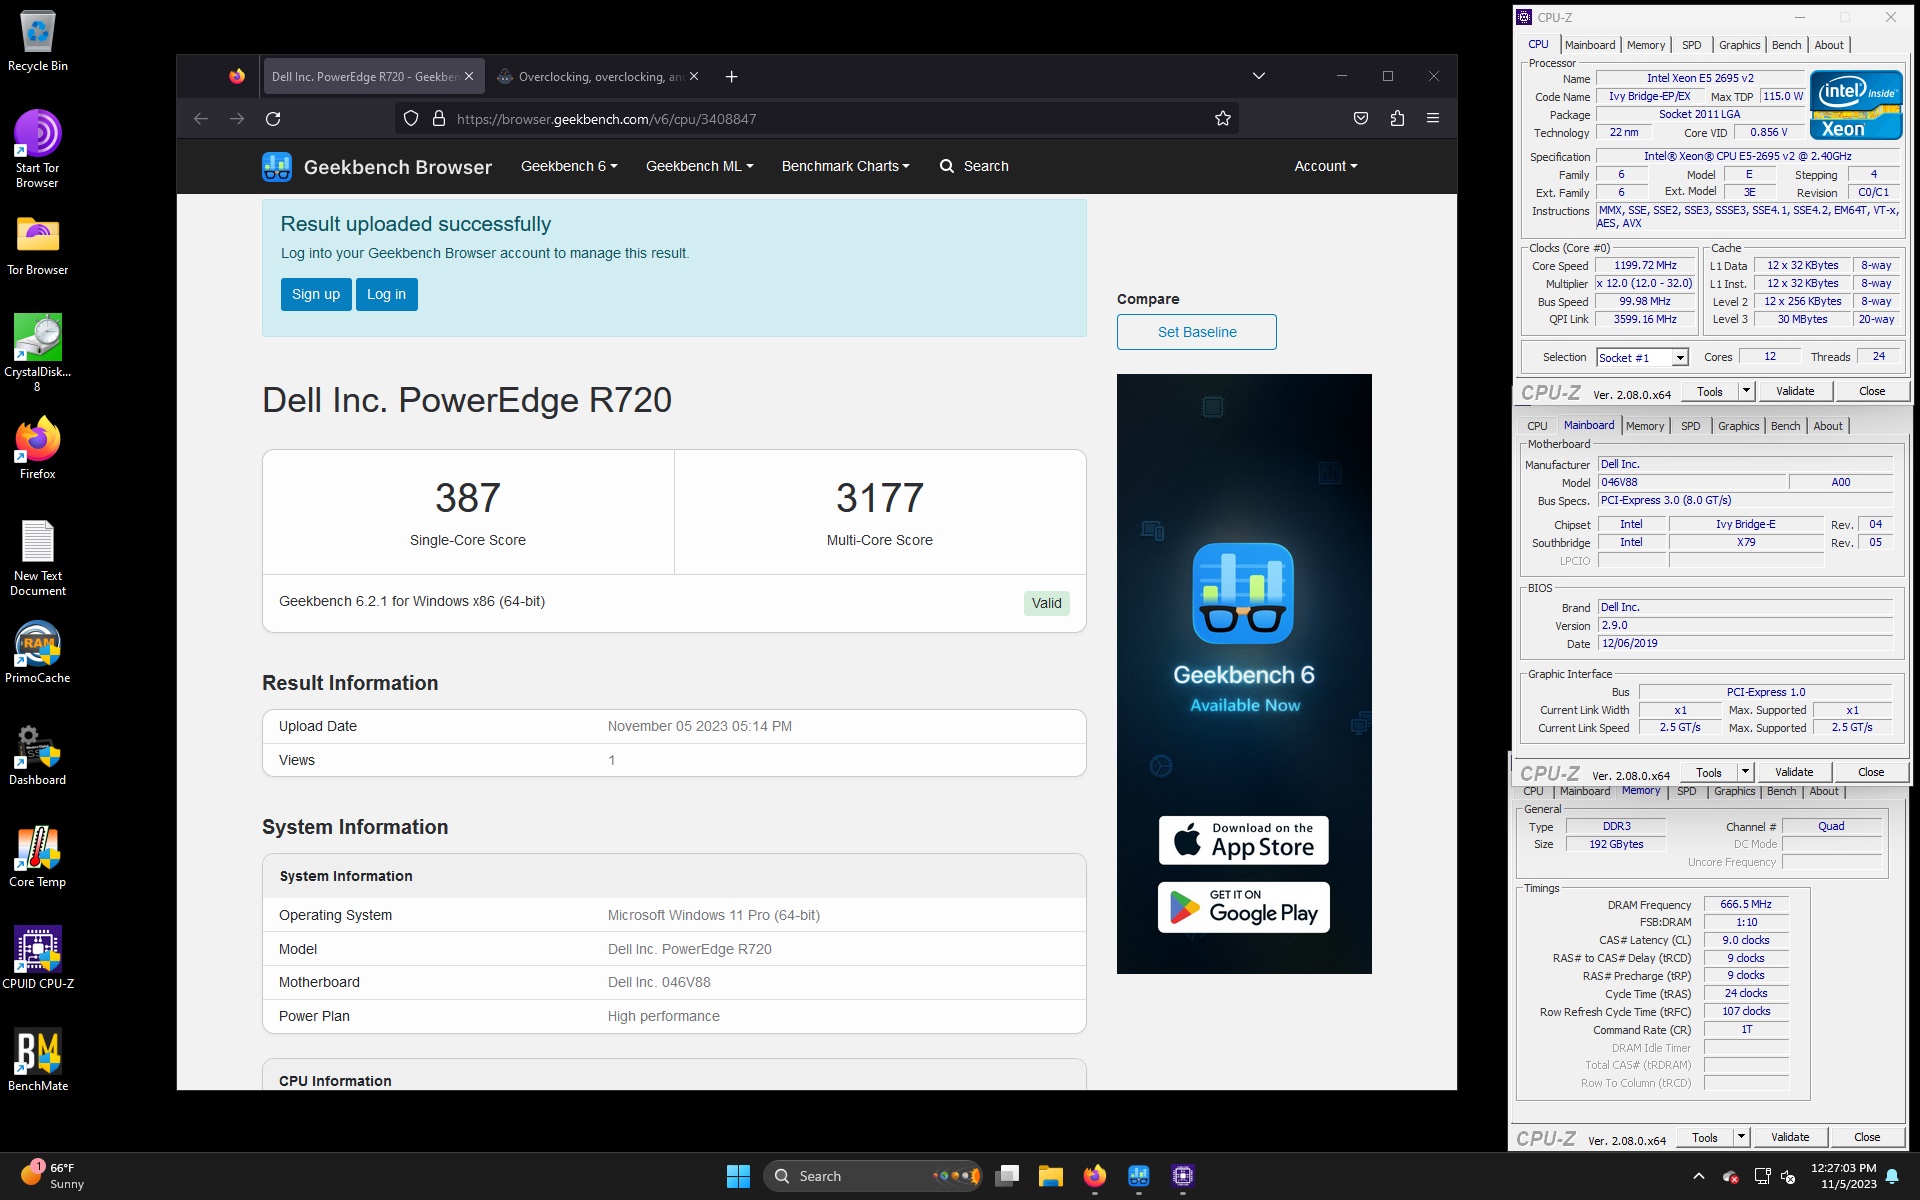
Task: Select Graphics tab in middle CPU-Z
Action: pos(1738,426)
